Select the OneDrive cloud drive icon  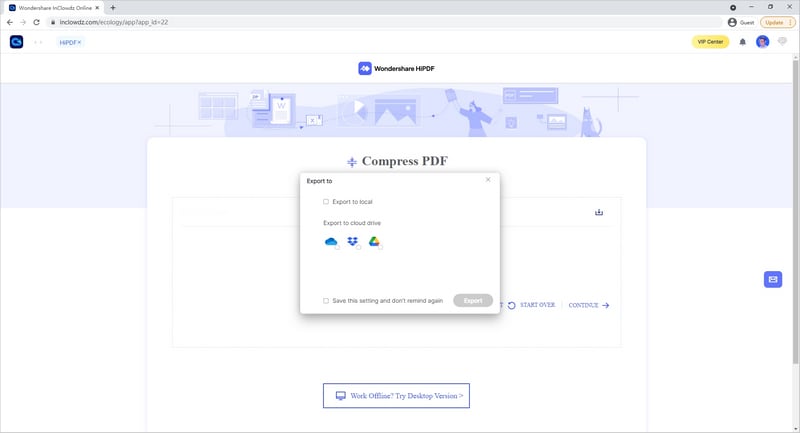tap(331, 242)
